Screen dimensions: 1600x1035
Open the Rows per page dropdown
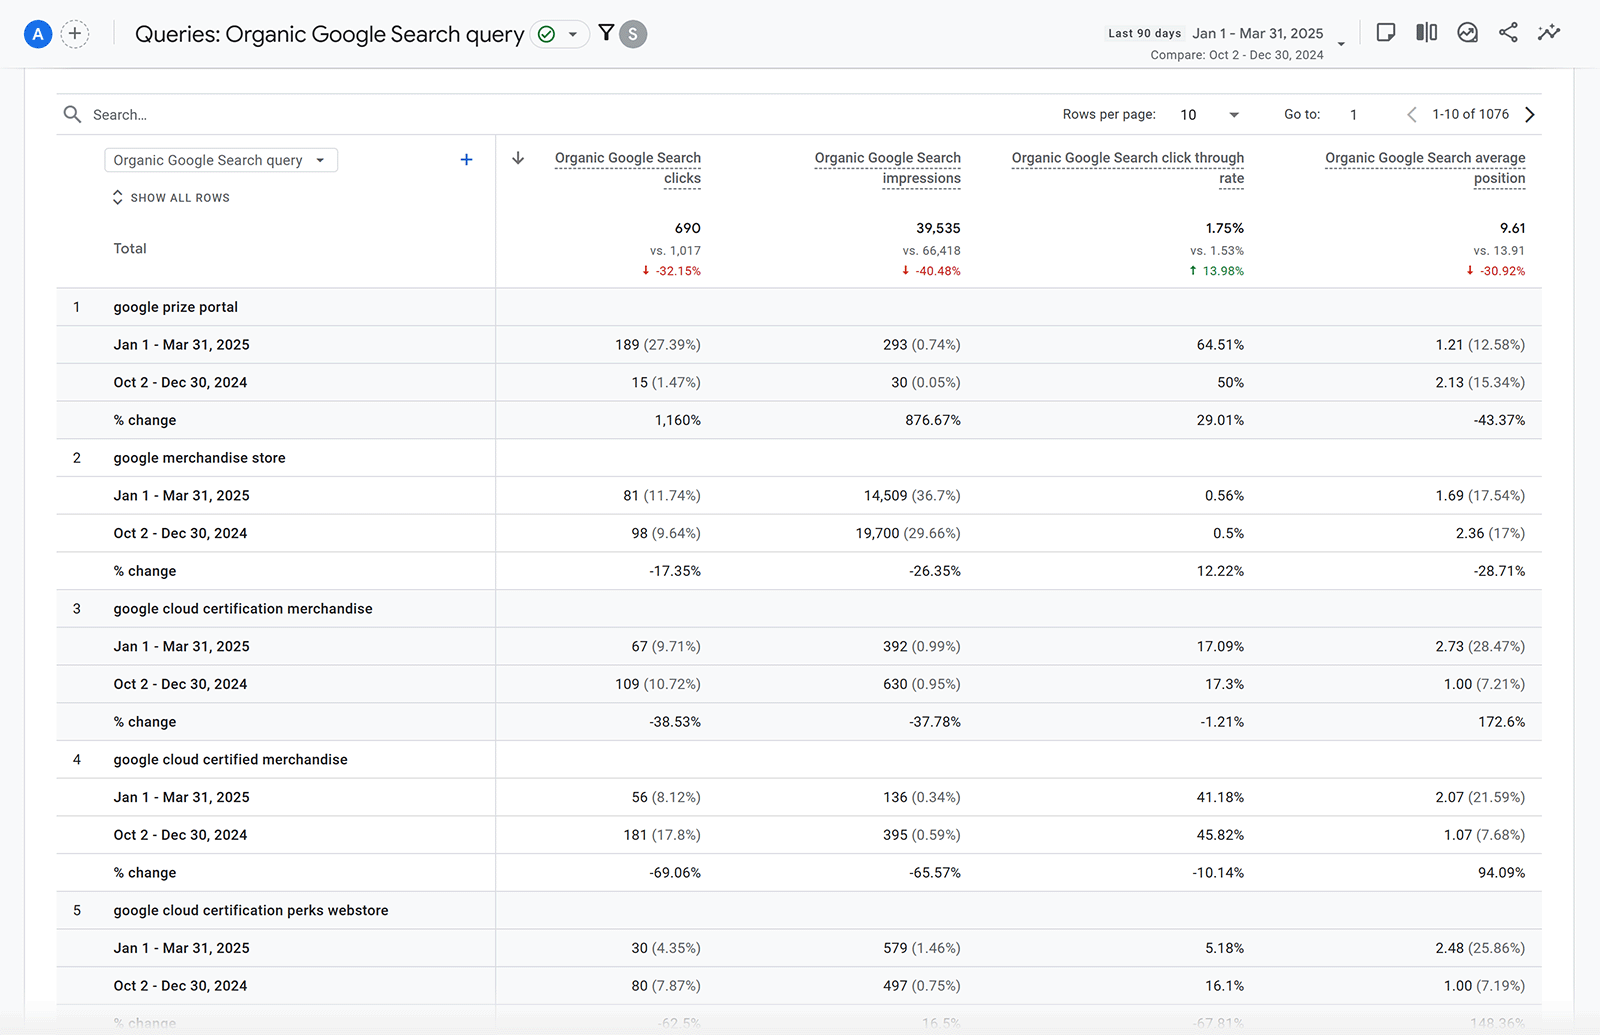(x=1209, y=115)
